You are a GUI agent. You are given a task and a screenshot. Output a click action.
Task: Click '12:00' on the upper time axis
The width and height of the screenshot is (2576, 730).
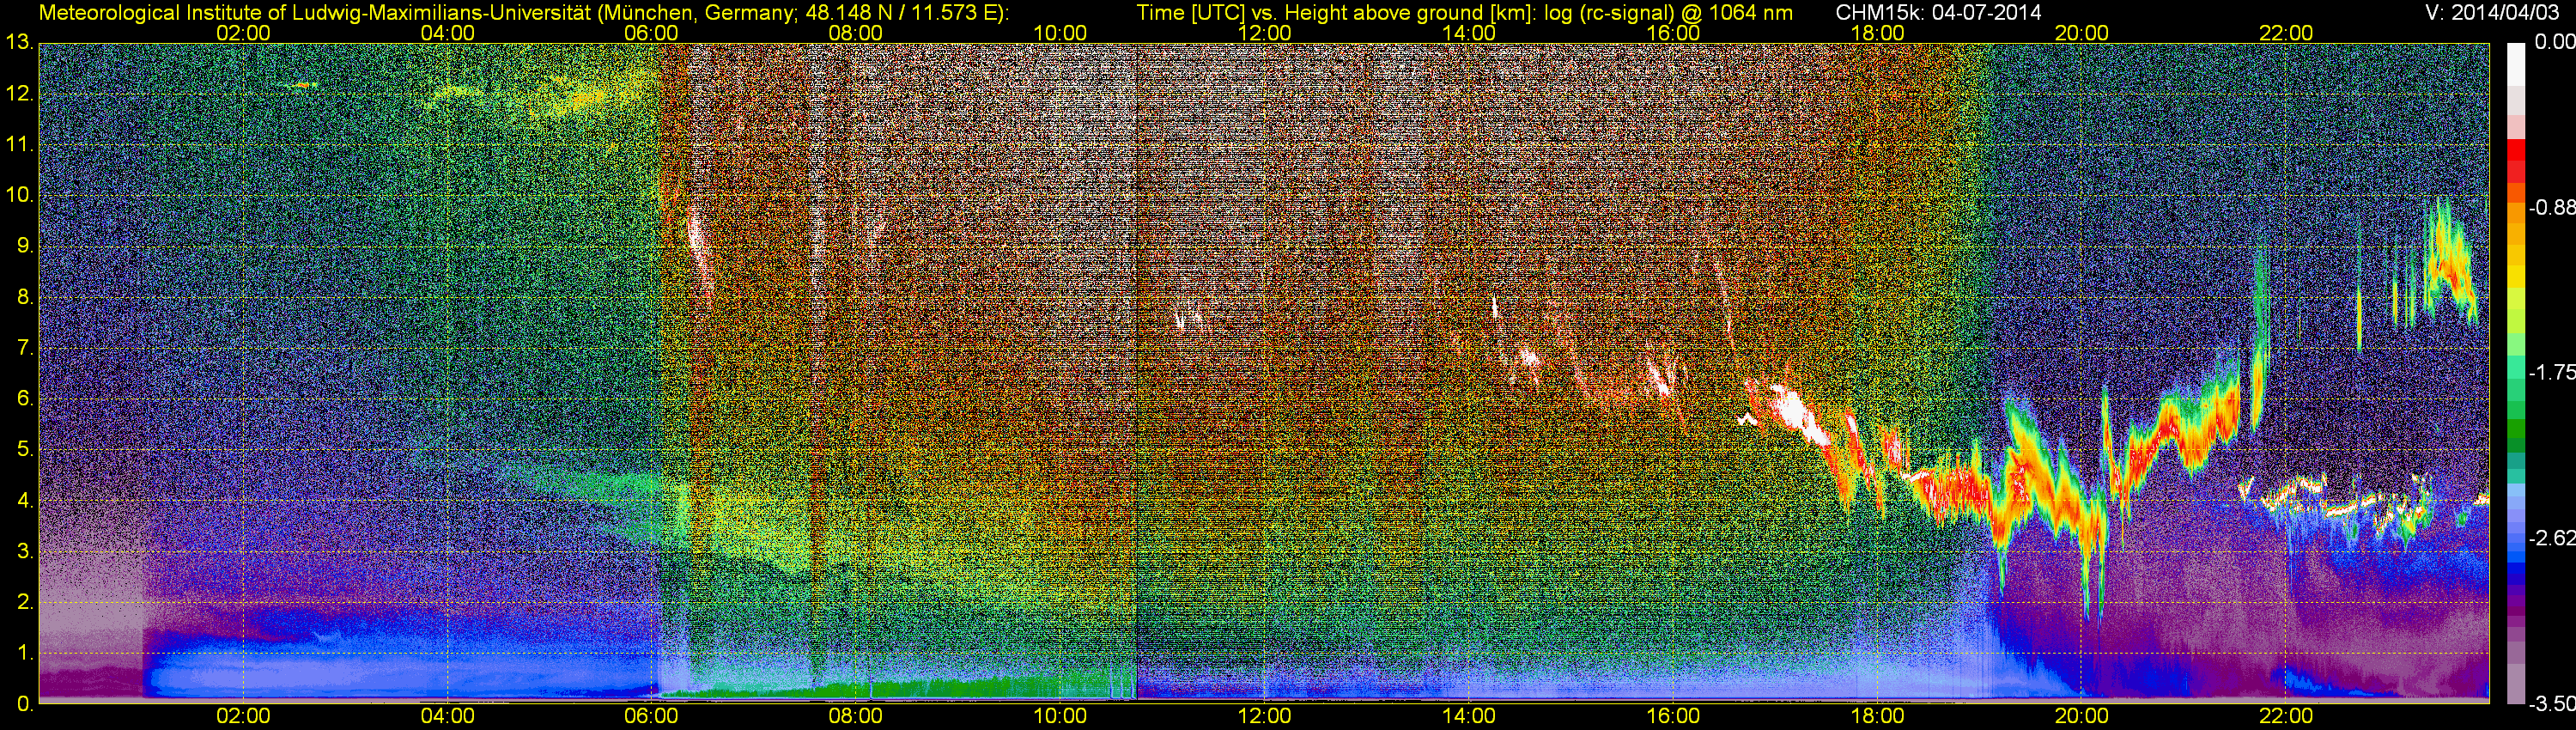click(x=1264, y=33)
